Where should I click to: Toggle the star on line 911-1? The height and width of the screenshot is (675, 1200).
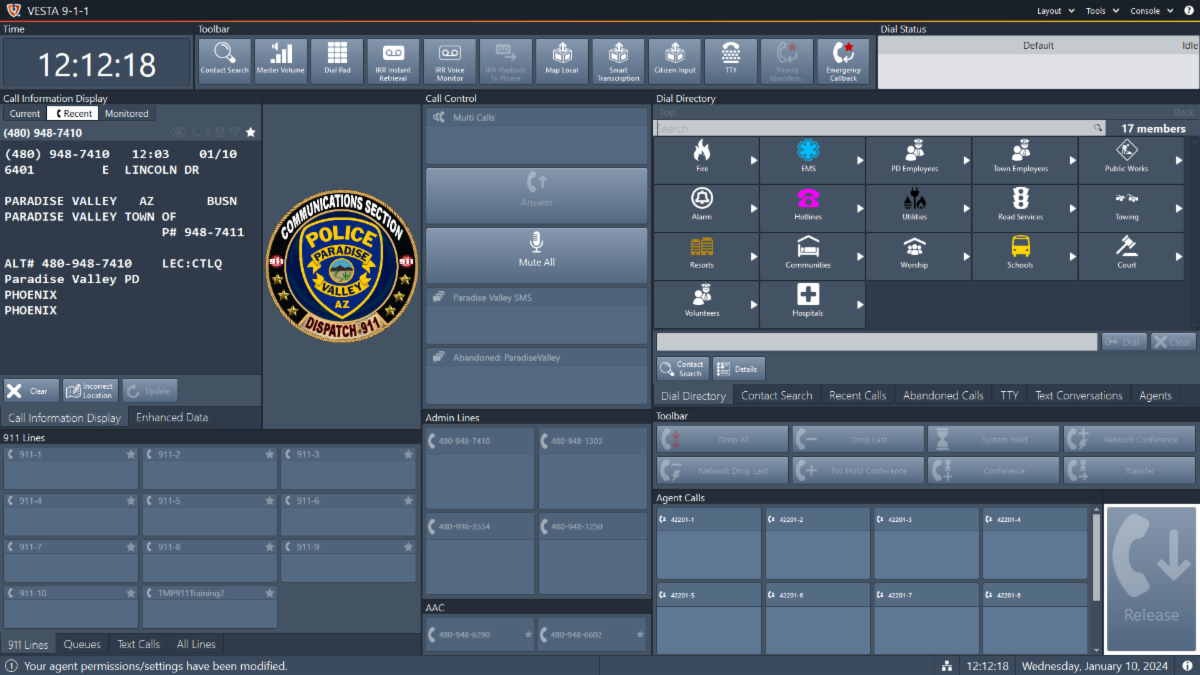click(x=130, y=455)
